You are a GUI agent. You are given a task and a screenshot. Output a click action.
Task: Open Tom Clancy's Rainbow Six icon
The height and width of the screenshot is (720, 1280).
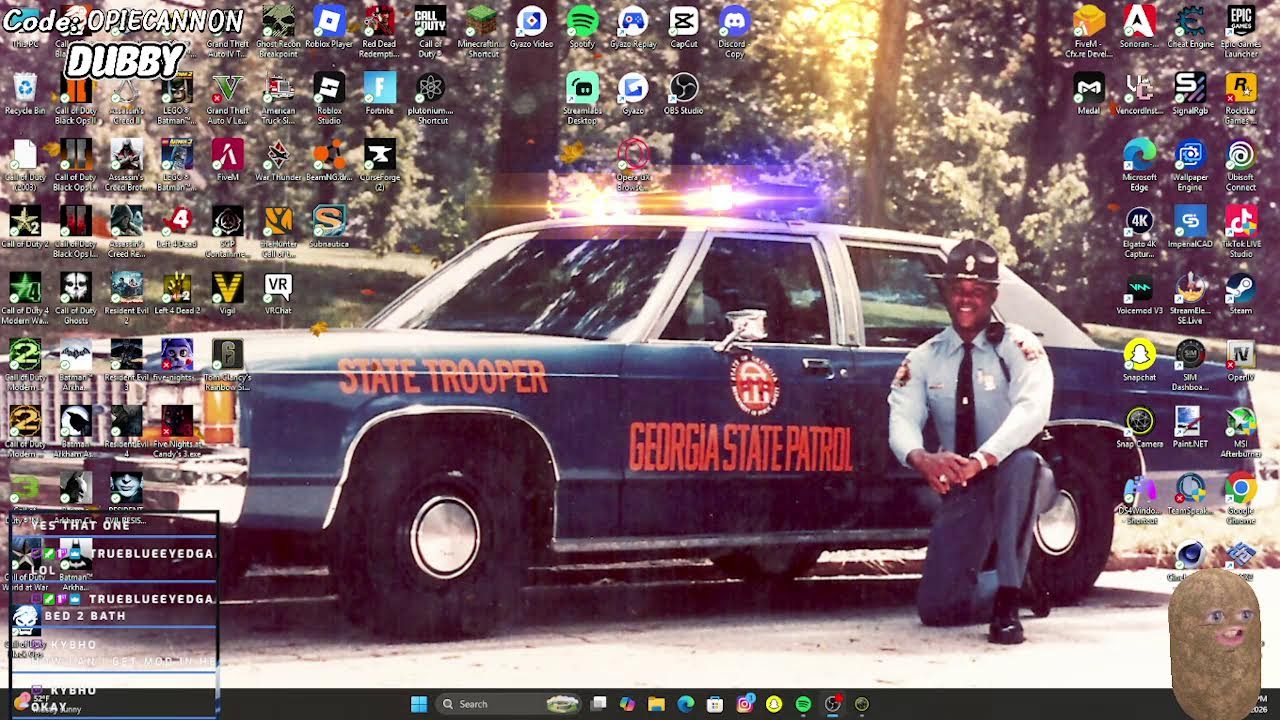[228, 365]
